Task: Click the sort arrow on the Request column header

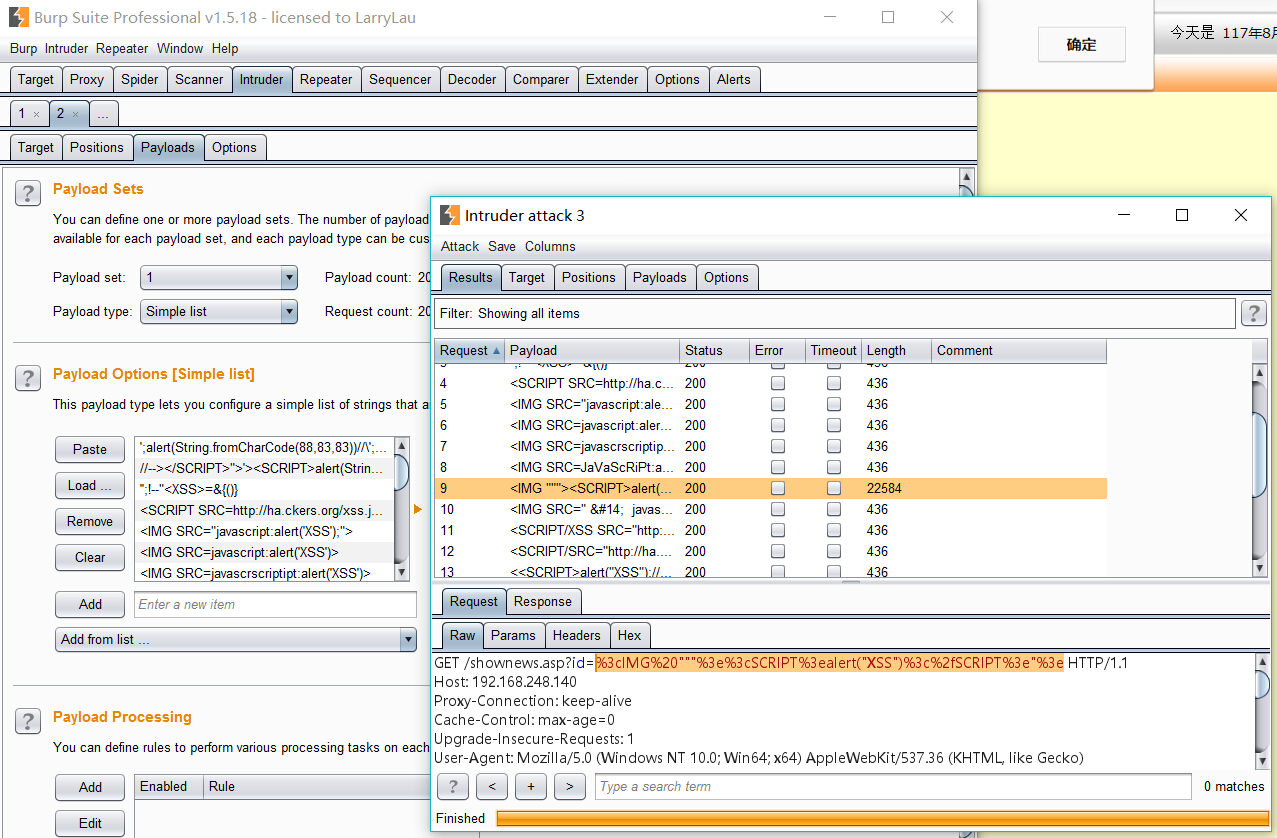Action: 497,351
